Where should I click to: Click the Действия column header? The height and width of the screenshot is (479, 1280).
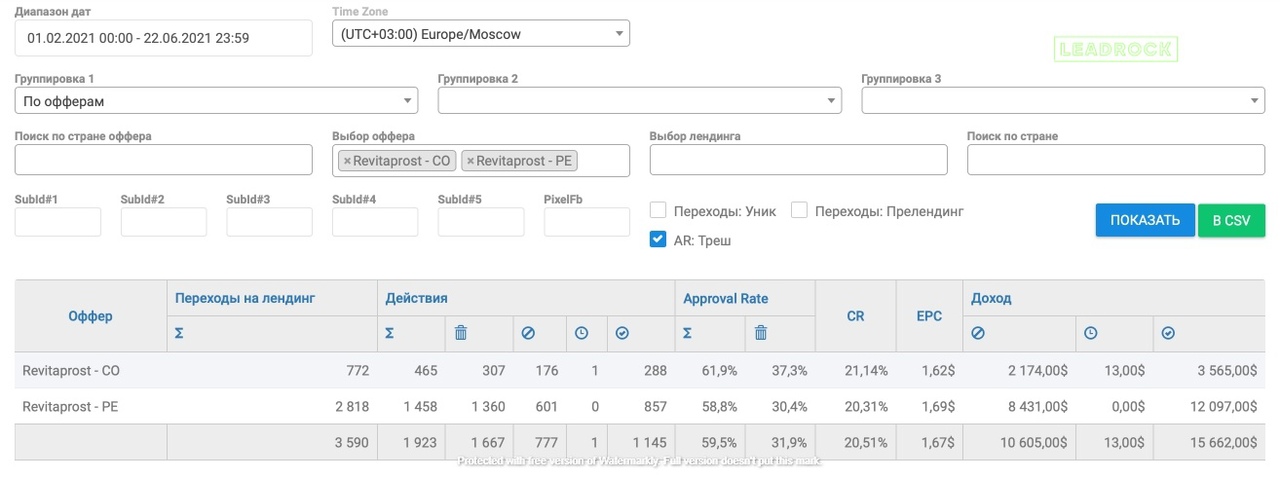point(416,298)
